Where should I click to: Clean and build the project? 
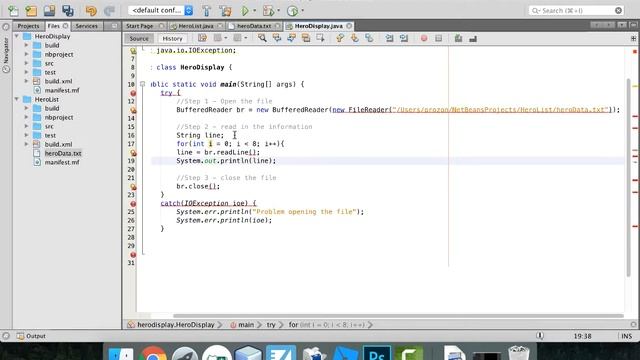225,11
